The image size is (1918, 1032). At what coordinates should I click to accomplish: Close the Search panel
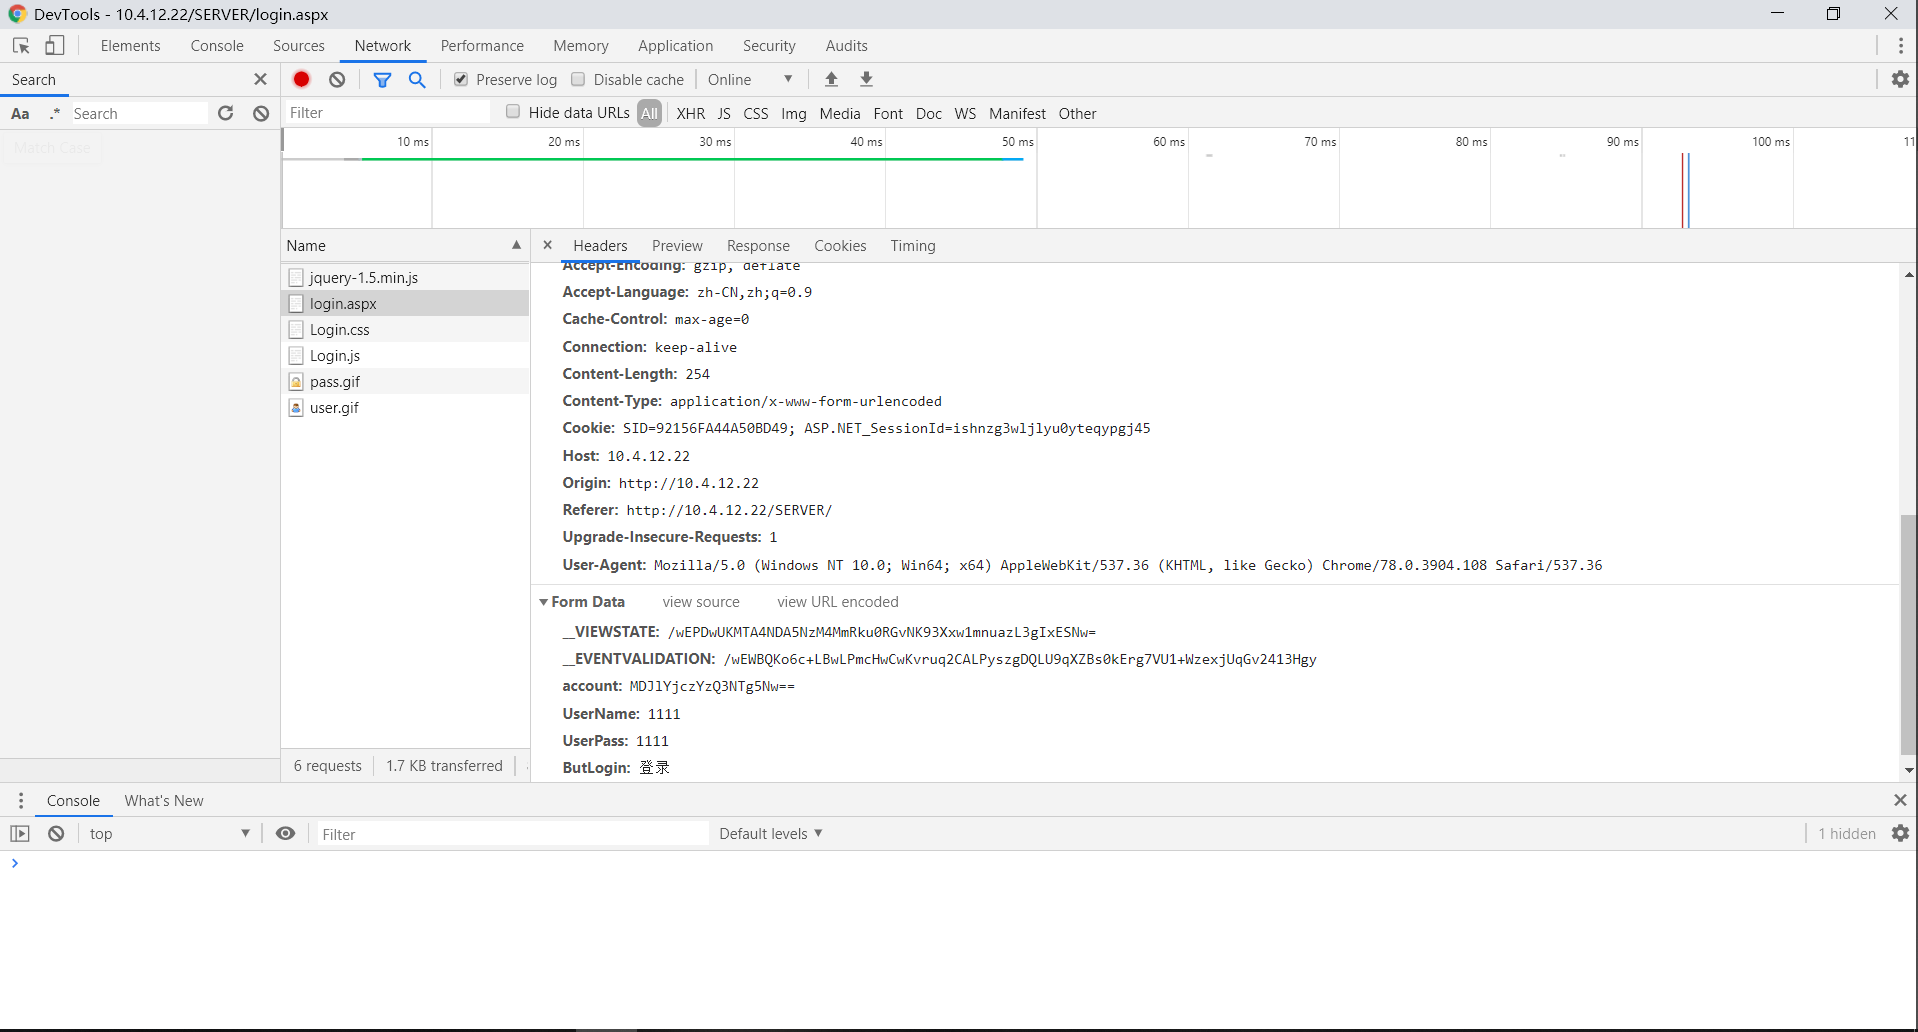(x=260, y=79)
